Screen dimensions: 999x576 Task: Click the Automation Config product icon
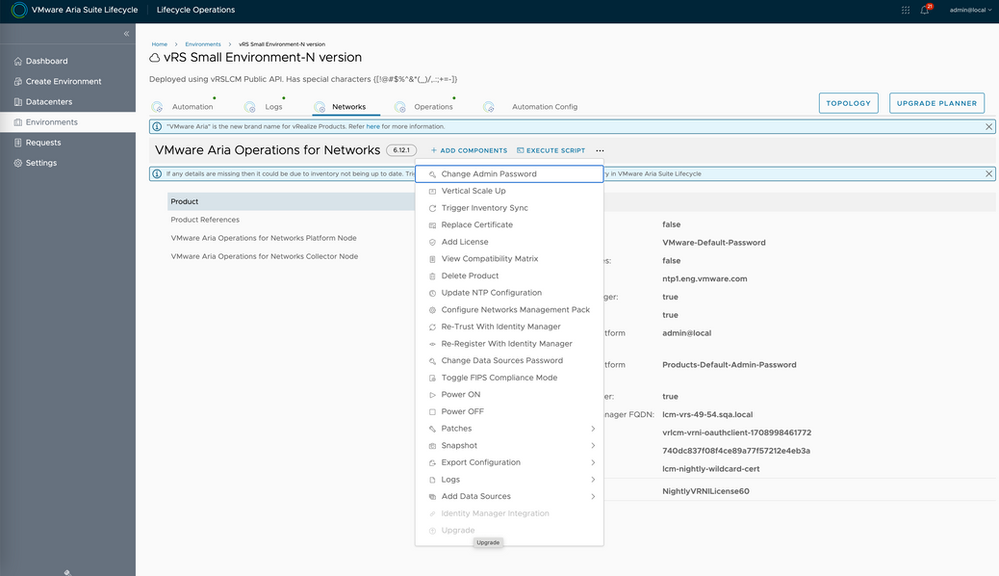click(489, 107)
